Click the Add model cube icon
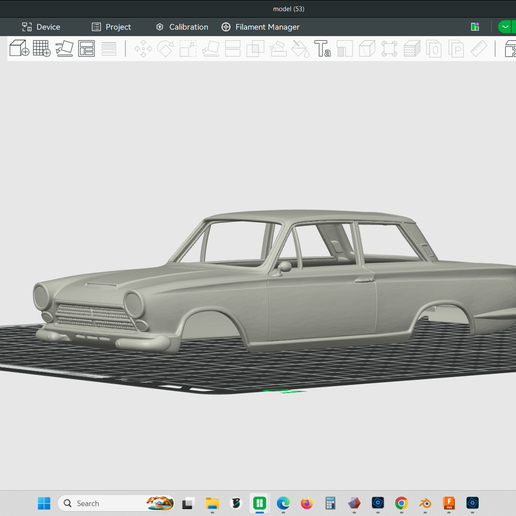The width and height of the screenshot is (516, 516). pos(19,49)
